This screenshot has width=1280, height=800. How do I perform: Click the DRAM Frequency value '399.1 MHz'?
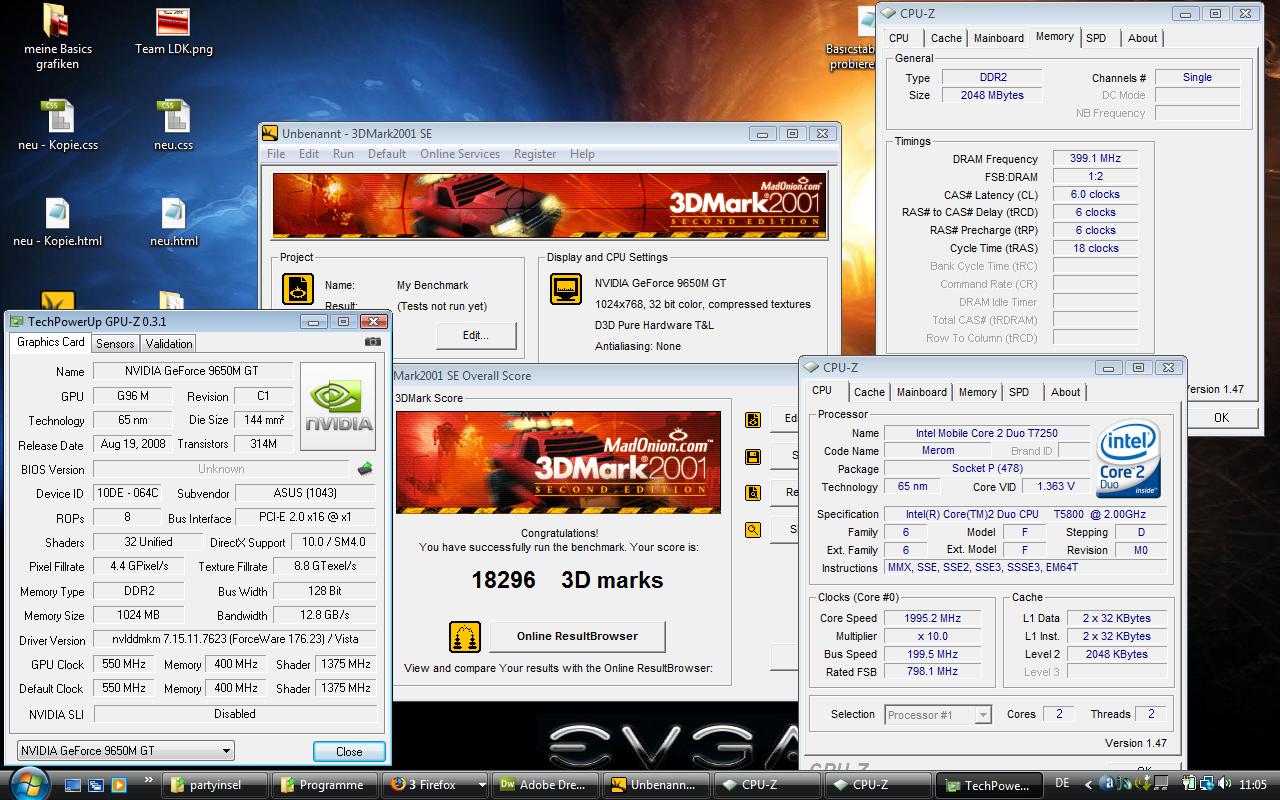tap(1095, 158)
